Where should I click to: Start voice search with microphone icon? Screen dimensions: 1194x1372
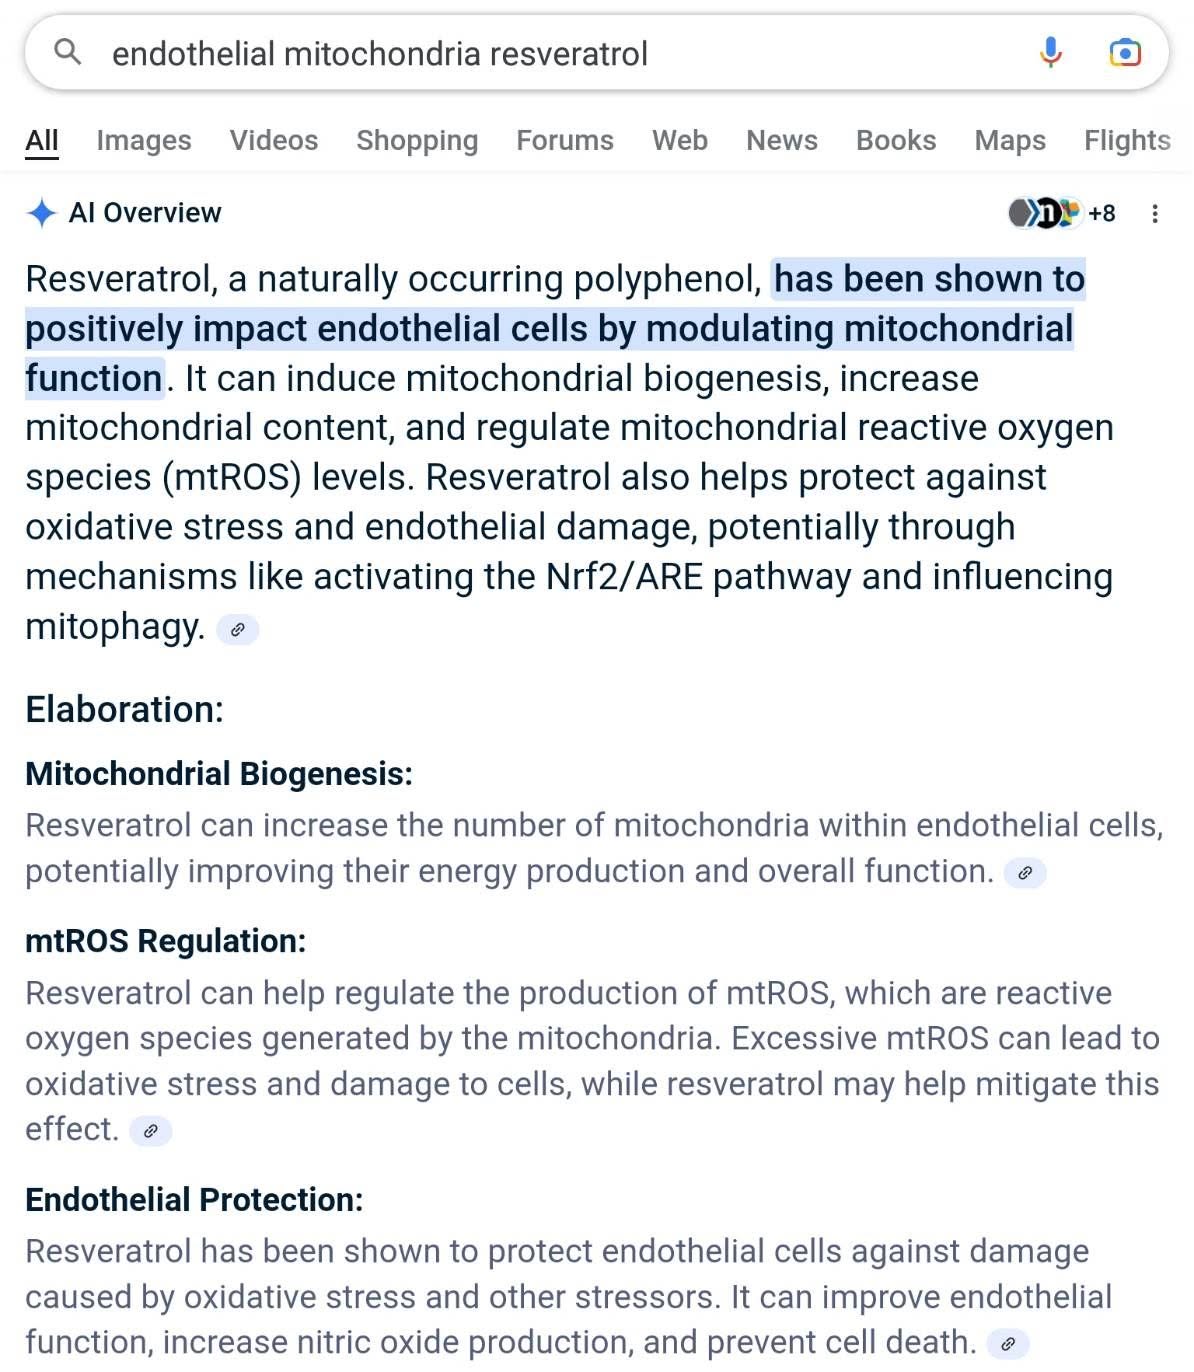pos(1050,52)
